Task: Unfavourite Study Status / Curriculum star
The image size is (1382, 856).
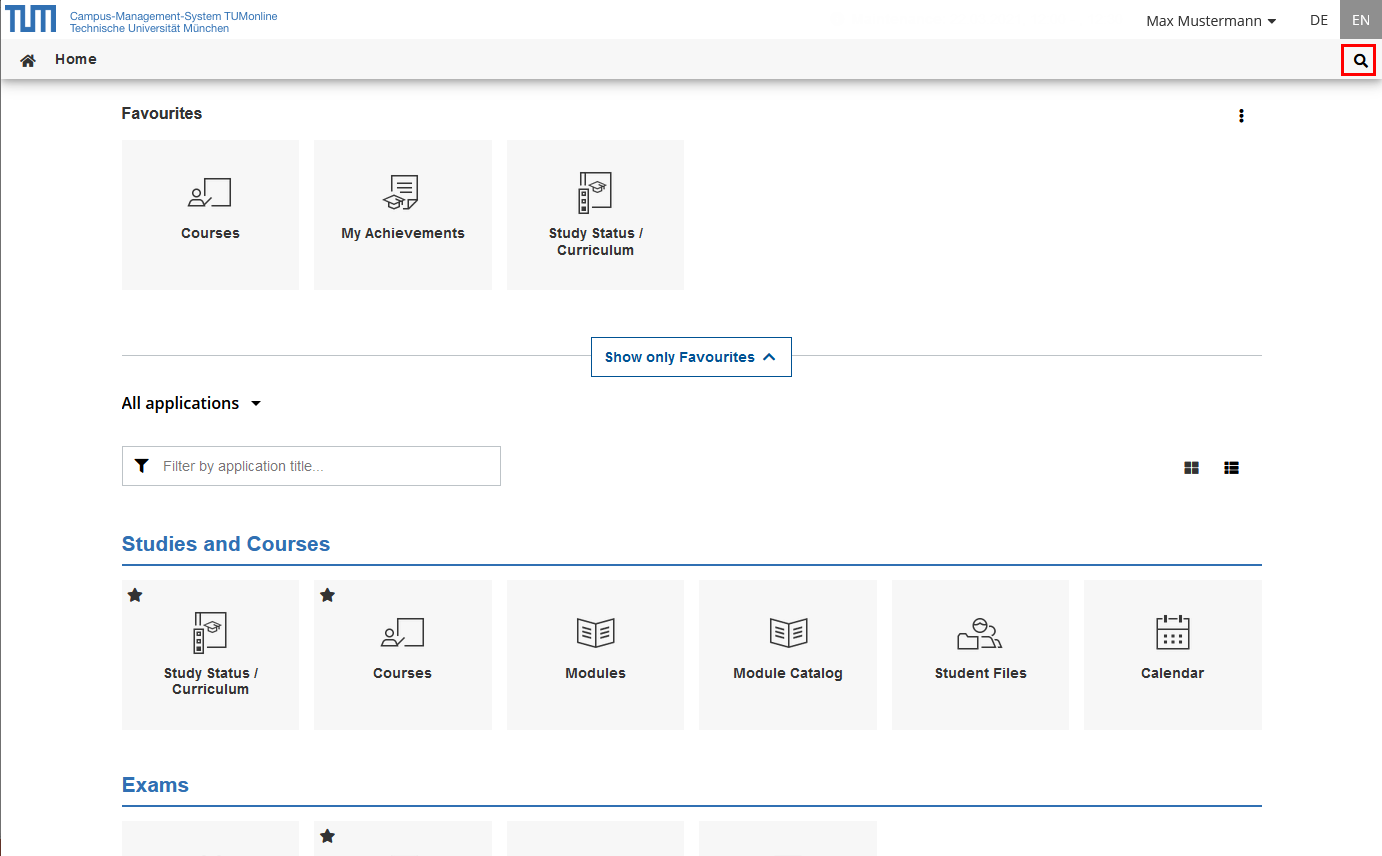Action: [x=135, y=595]
